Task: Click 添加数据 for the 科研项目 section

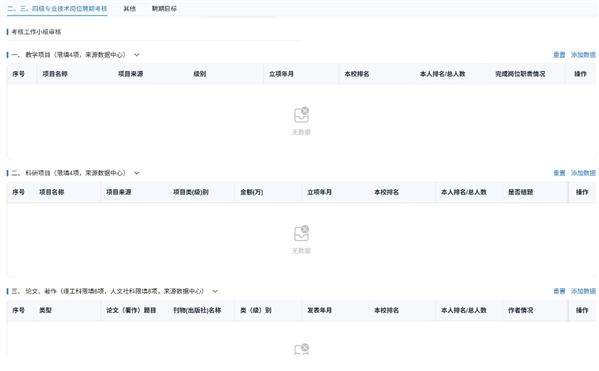Action: point(583,173)
